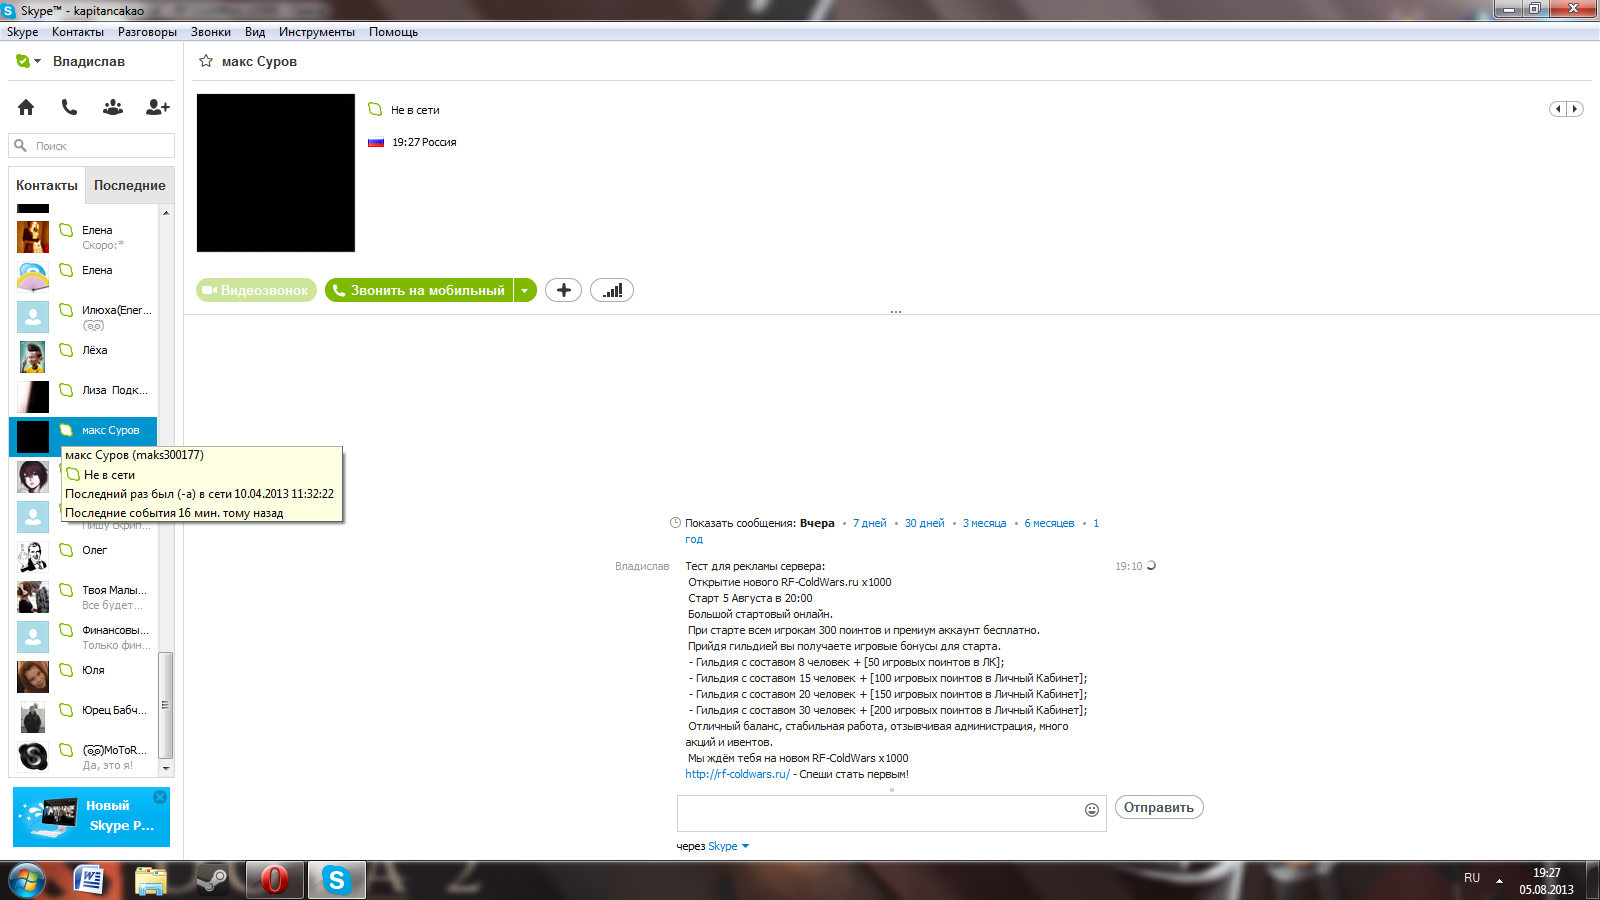Image resolution: width=1600 pixels, height=900 pixels.
Task: Open Контакты menu in menu bar
Action: click(78, 32)
